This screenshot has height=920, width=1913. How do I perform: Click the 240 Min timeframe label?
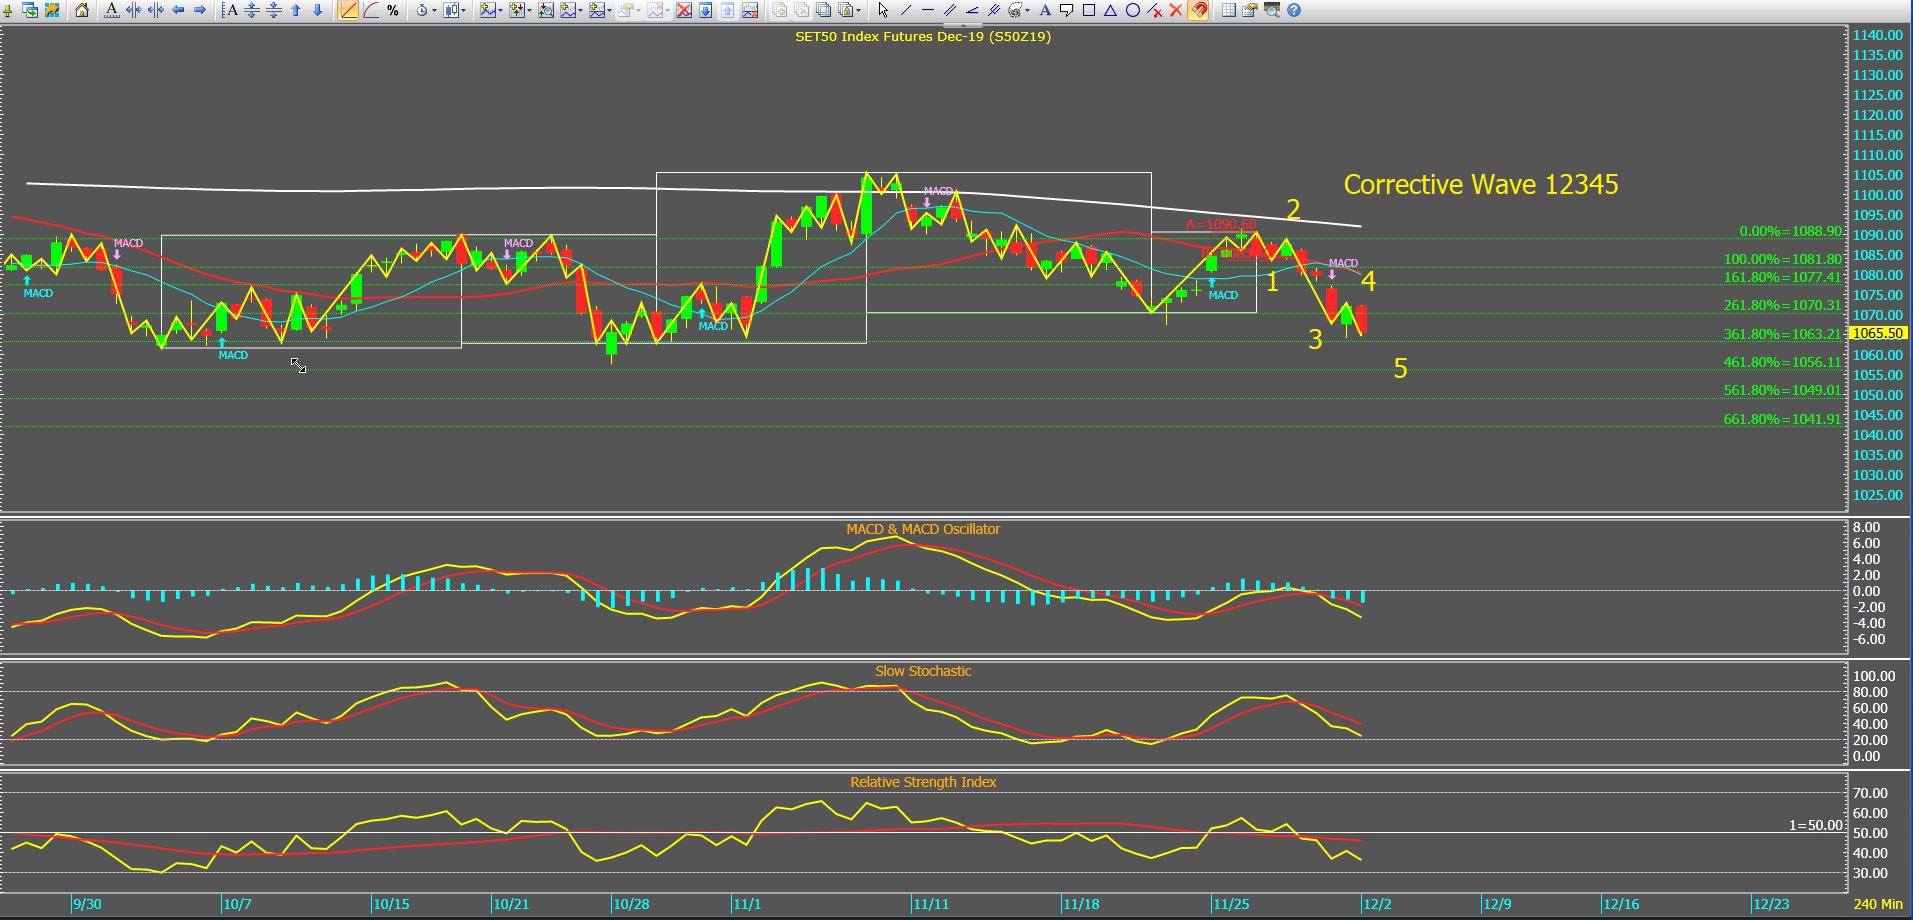[1877, 904]
